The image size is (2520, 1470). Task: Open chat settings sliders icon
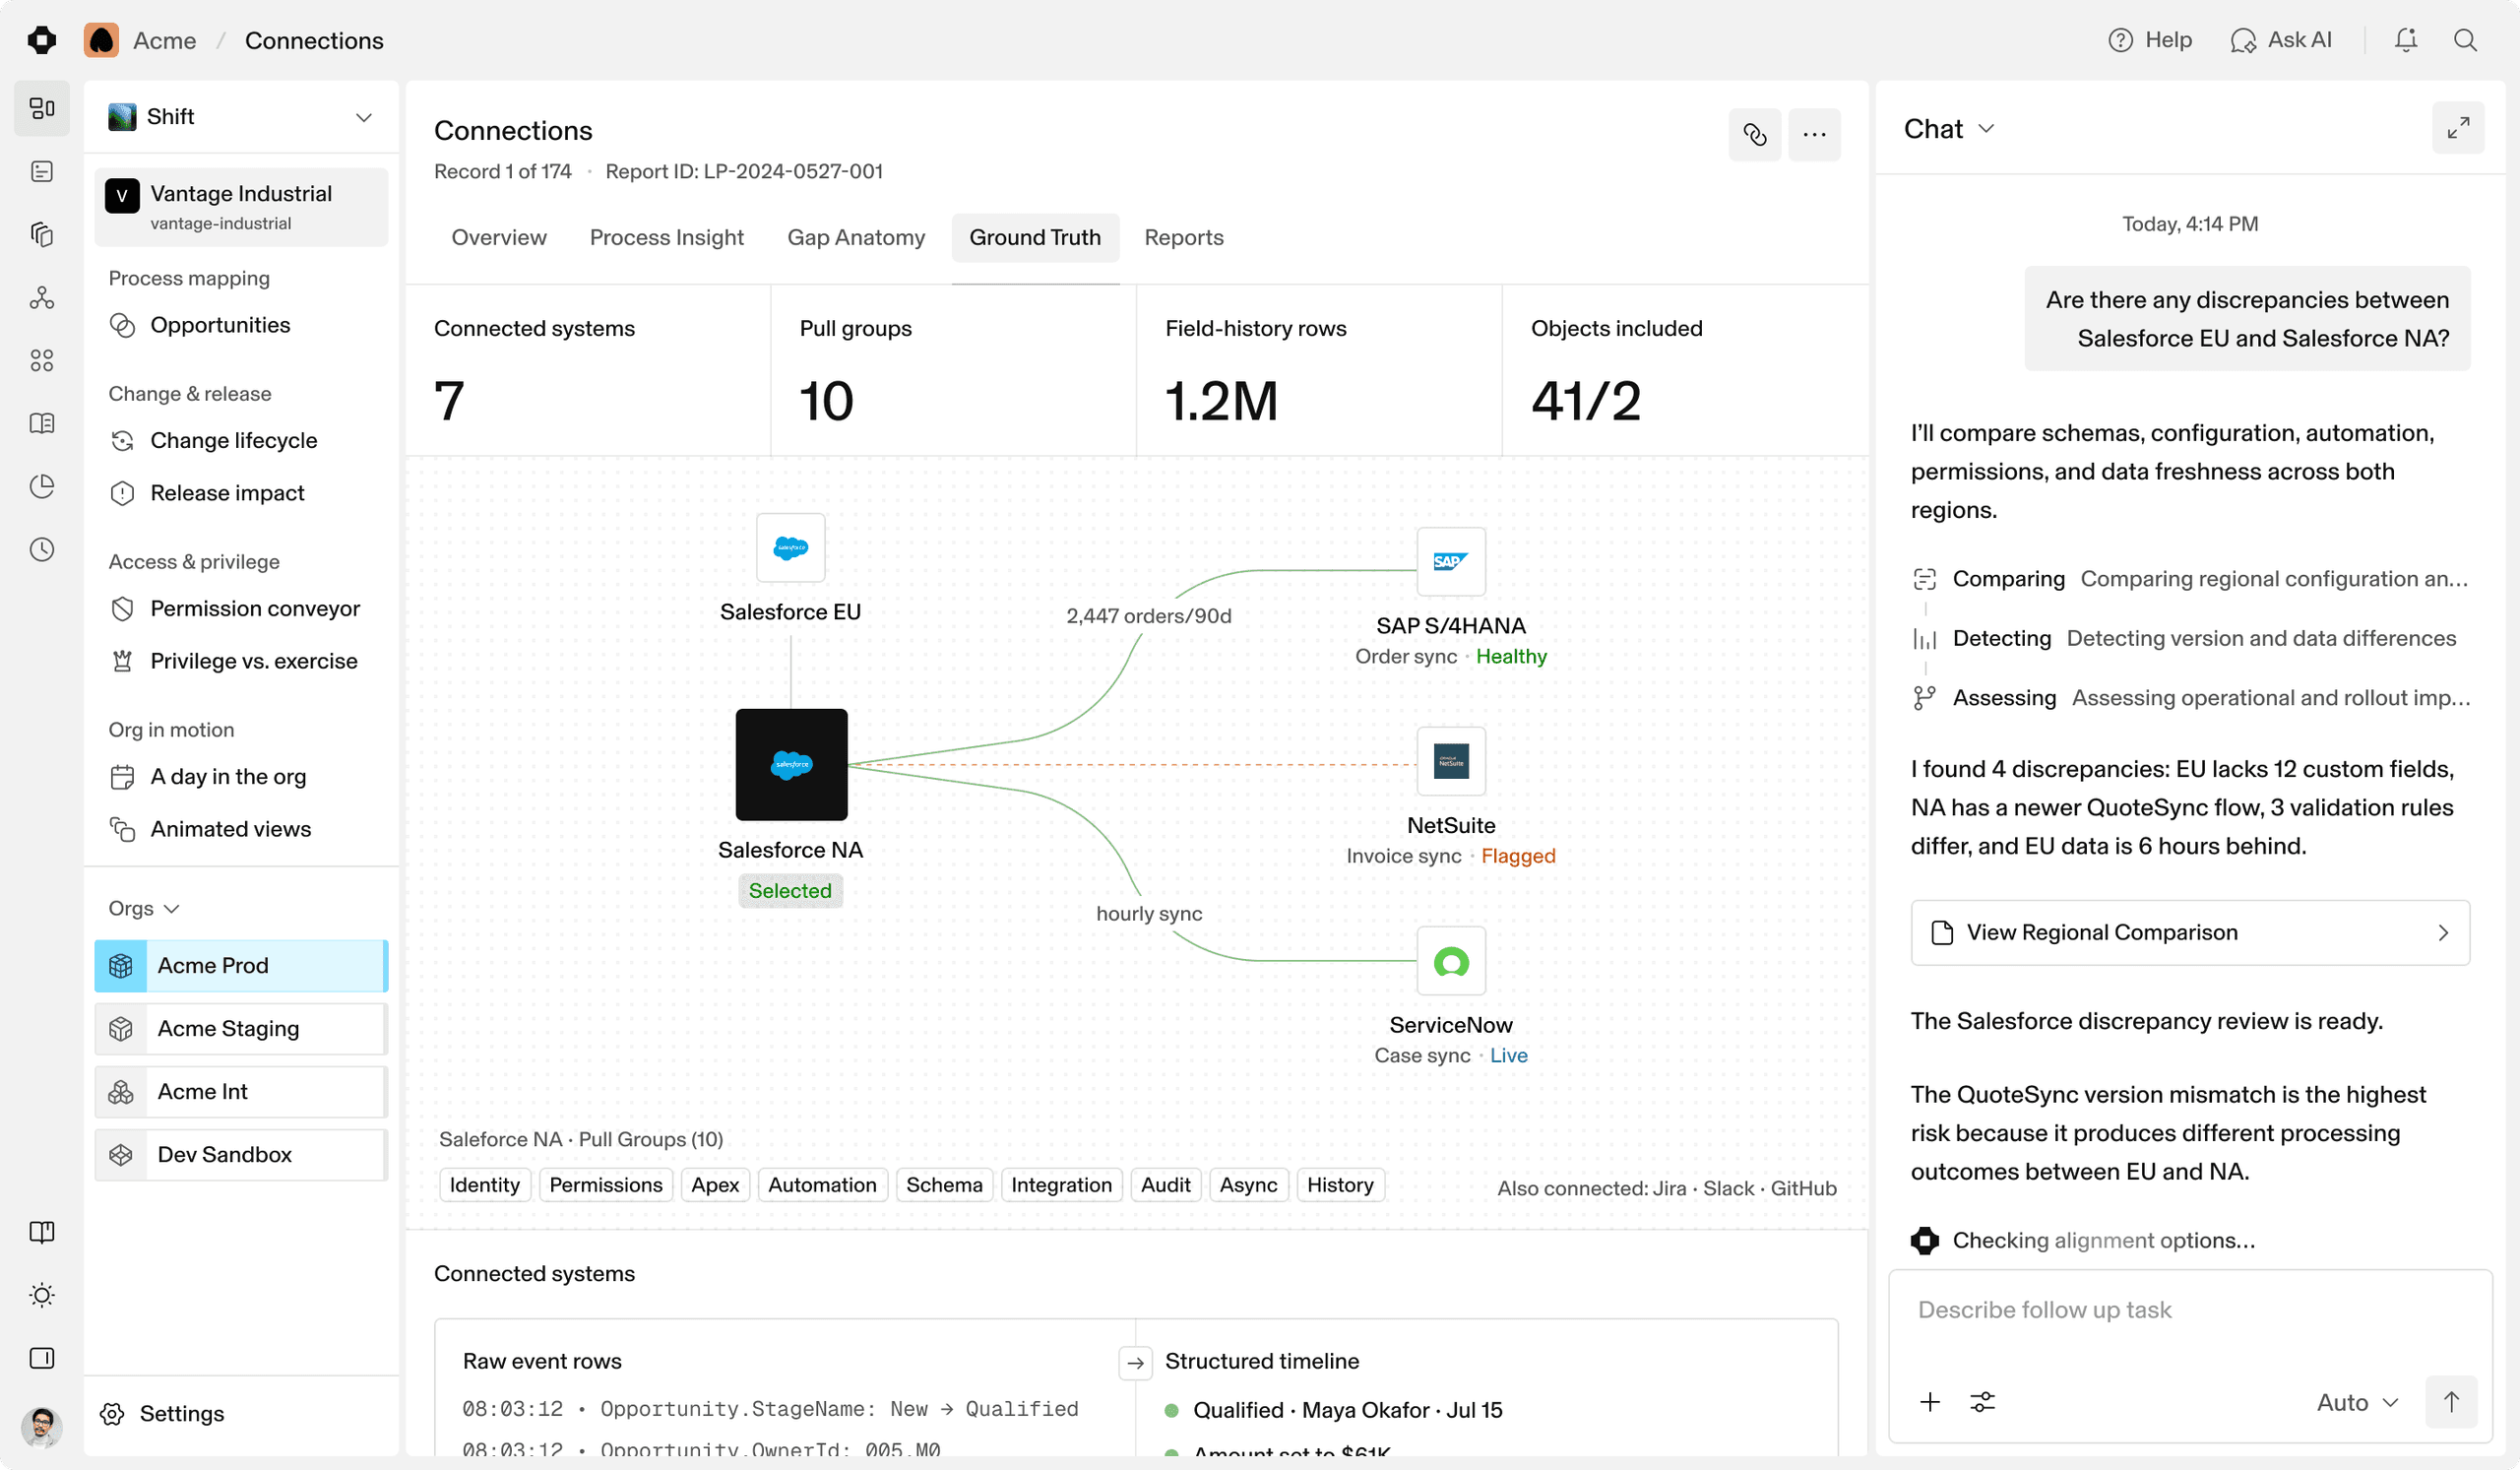click(1982, 1402)
